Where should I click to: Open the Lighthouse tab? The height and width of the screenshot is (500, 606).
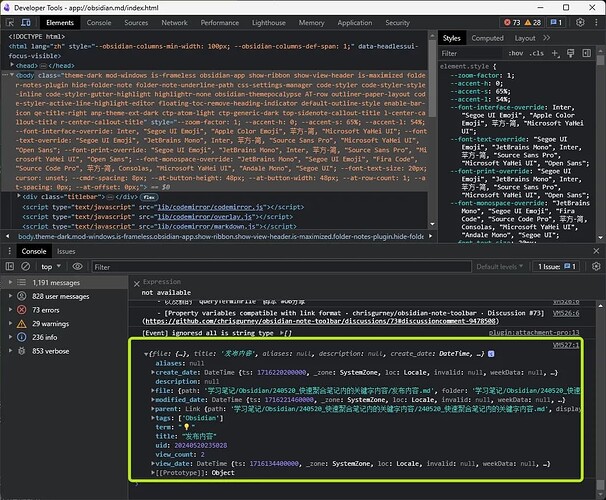(269, 22)
